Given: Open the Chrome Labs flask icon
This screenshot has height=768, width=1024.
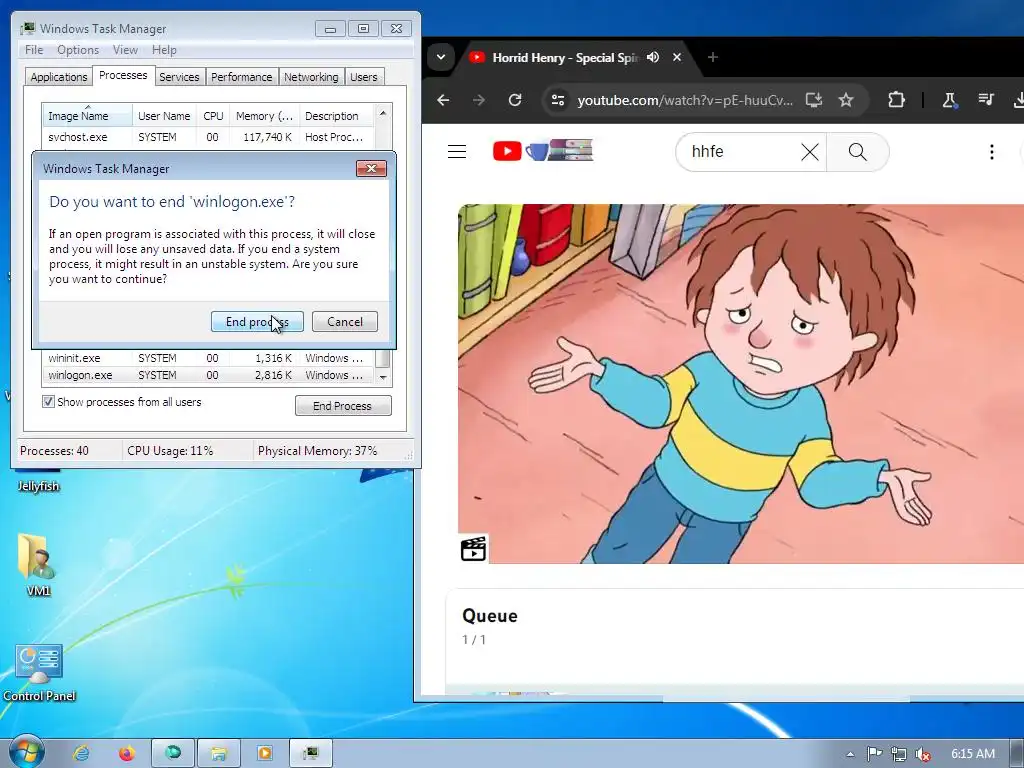Looking at the screenshot, I should [949, 100].
